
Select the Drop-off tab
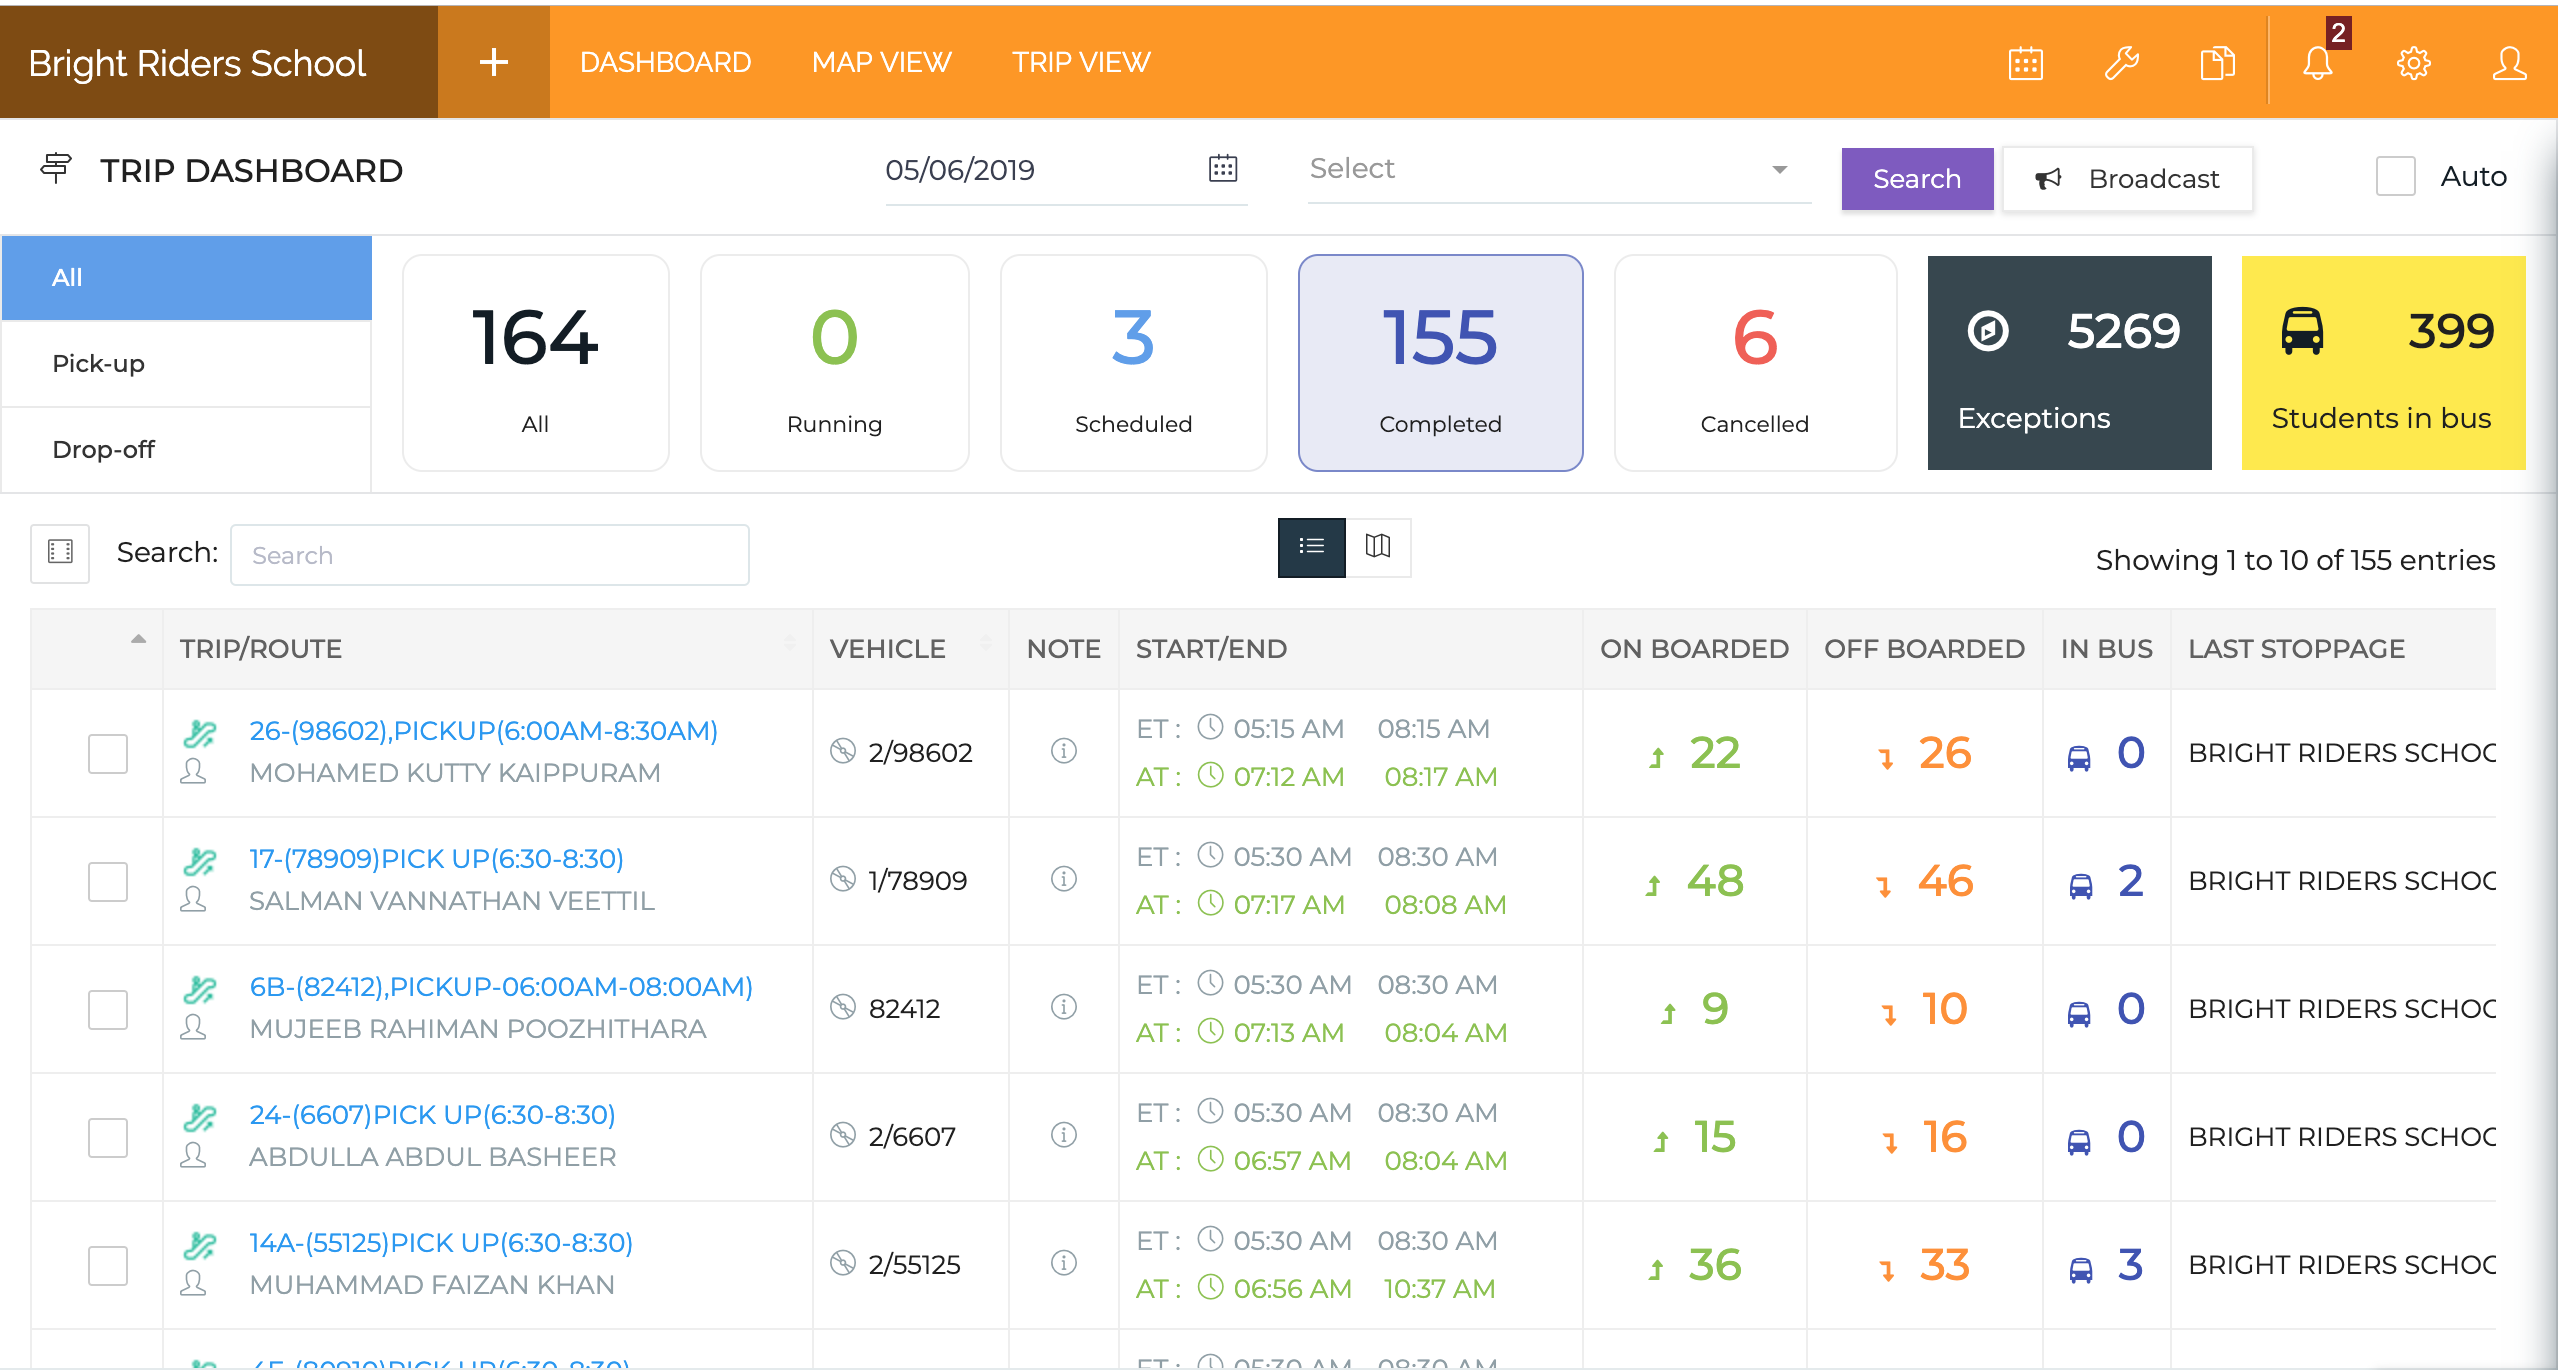tap(187, 449)
